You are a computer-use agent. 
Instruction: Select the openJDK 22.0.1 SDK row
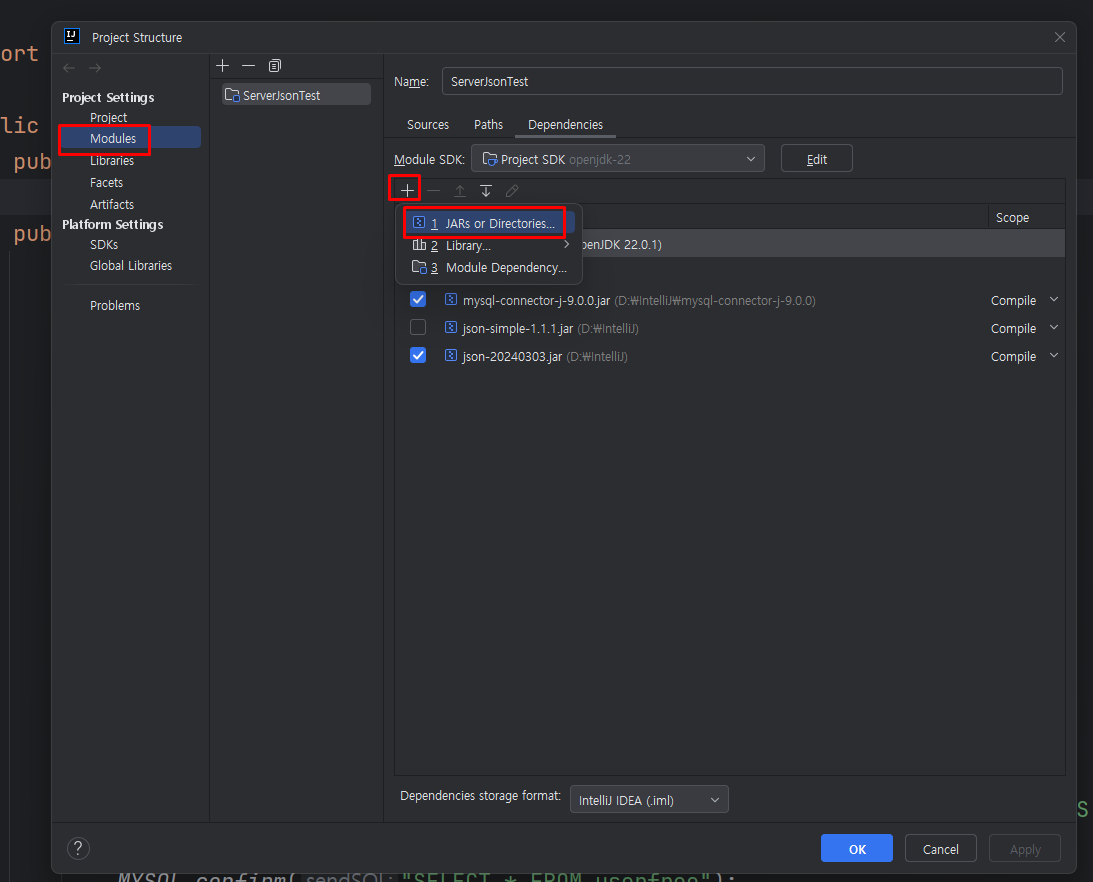coord(729,245)
